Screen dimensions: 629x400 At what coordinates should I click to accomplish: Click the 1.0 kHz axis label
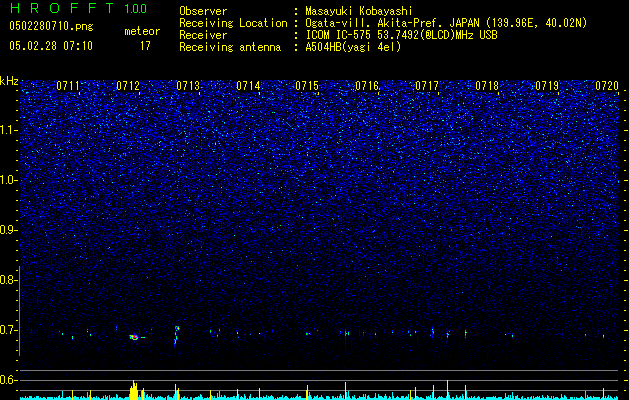pyautogui.click(x=9, y=180)
